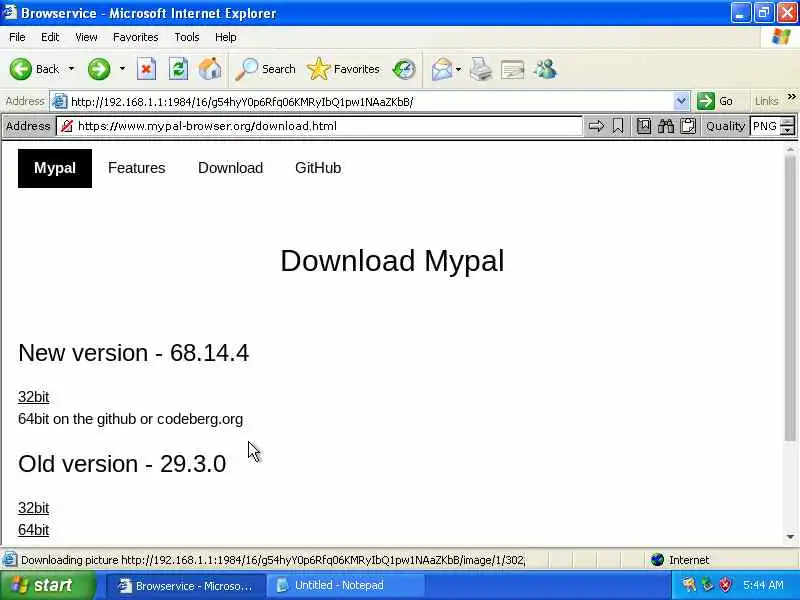The width and height of the screenshot is (800, 600).
Task: Click the Browservice taskbar button
Action: pyautogui.click(x=186, y=585)
